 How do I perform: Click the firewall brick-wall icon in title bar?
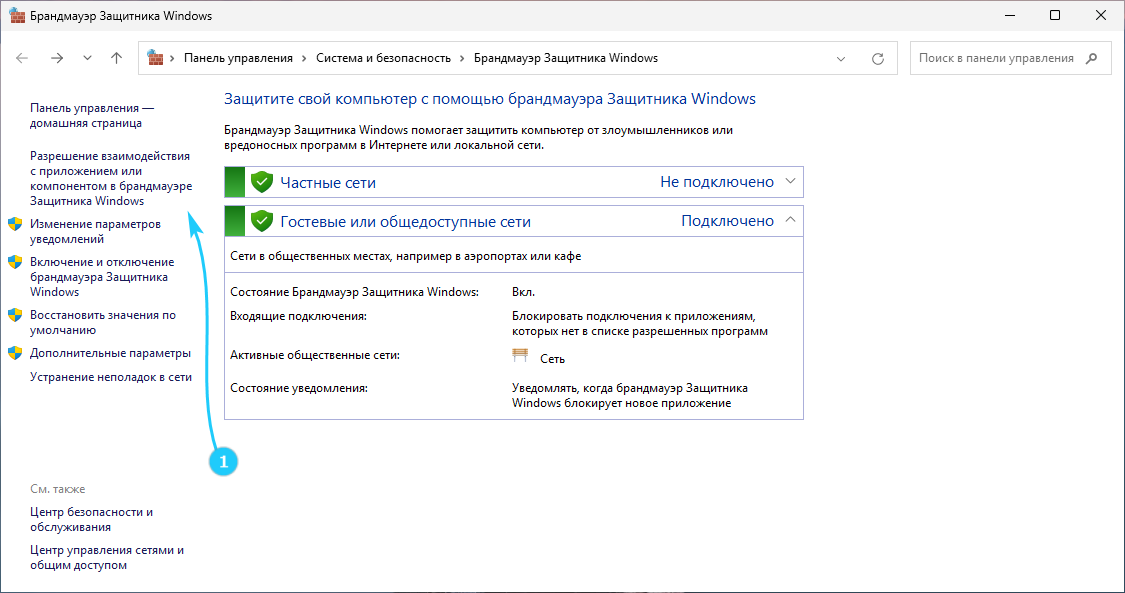click(x=17, y=15)
